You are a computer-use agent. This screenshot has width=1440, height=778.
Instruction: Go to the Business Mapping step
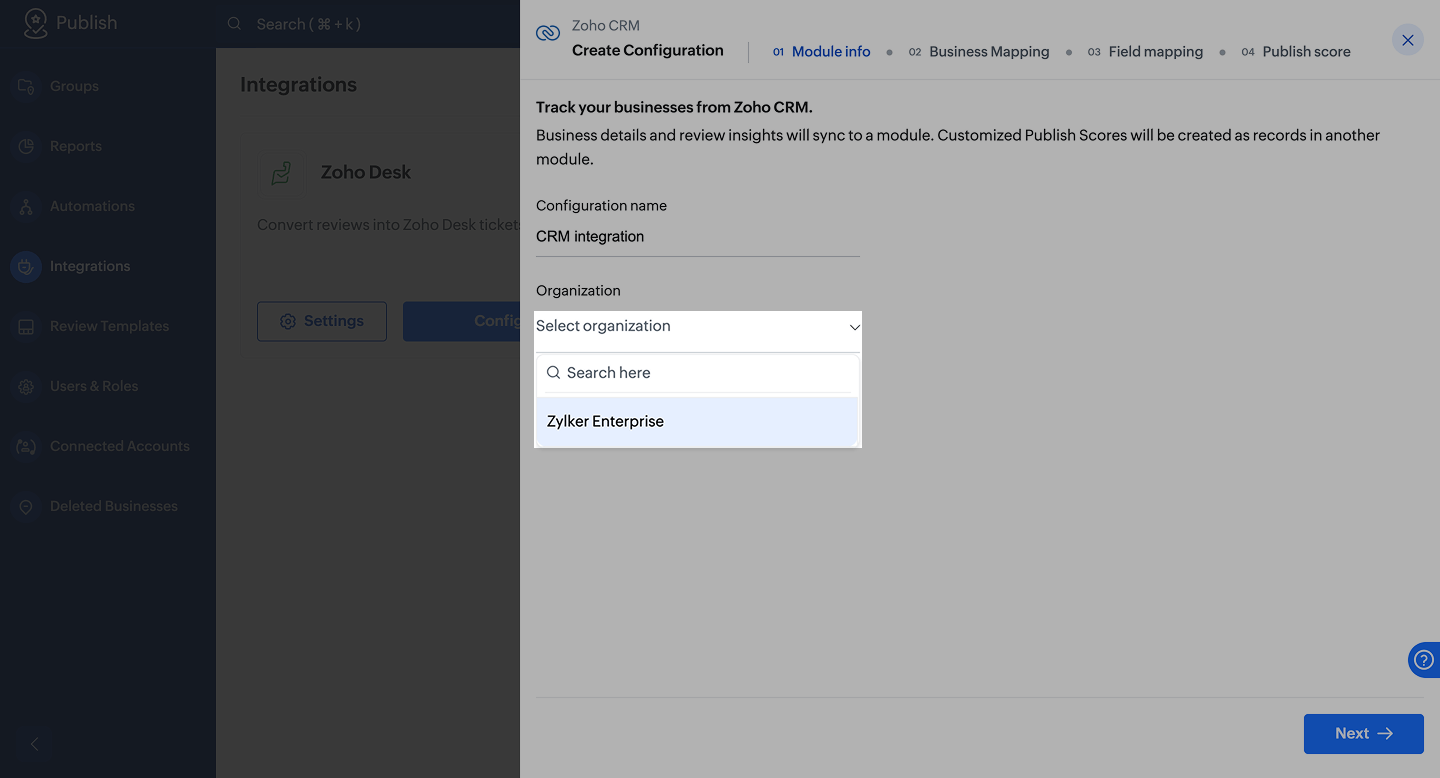pos(988,52)
